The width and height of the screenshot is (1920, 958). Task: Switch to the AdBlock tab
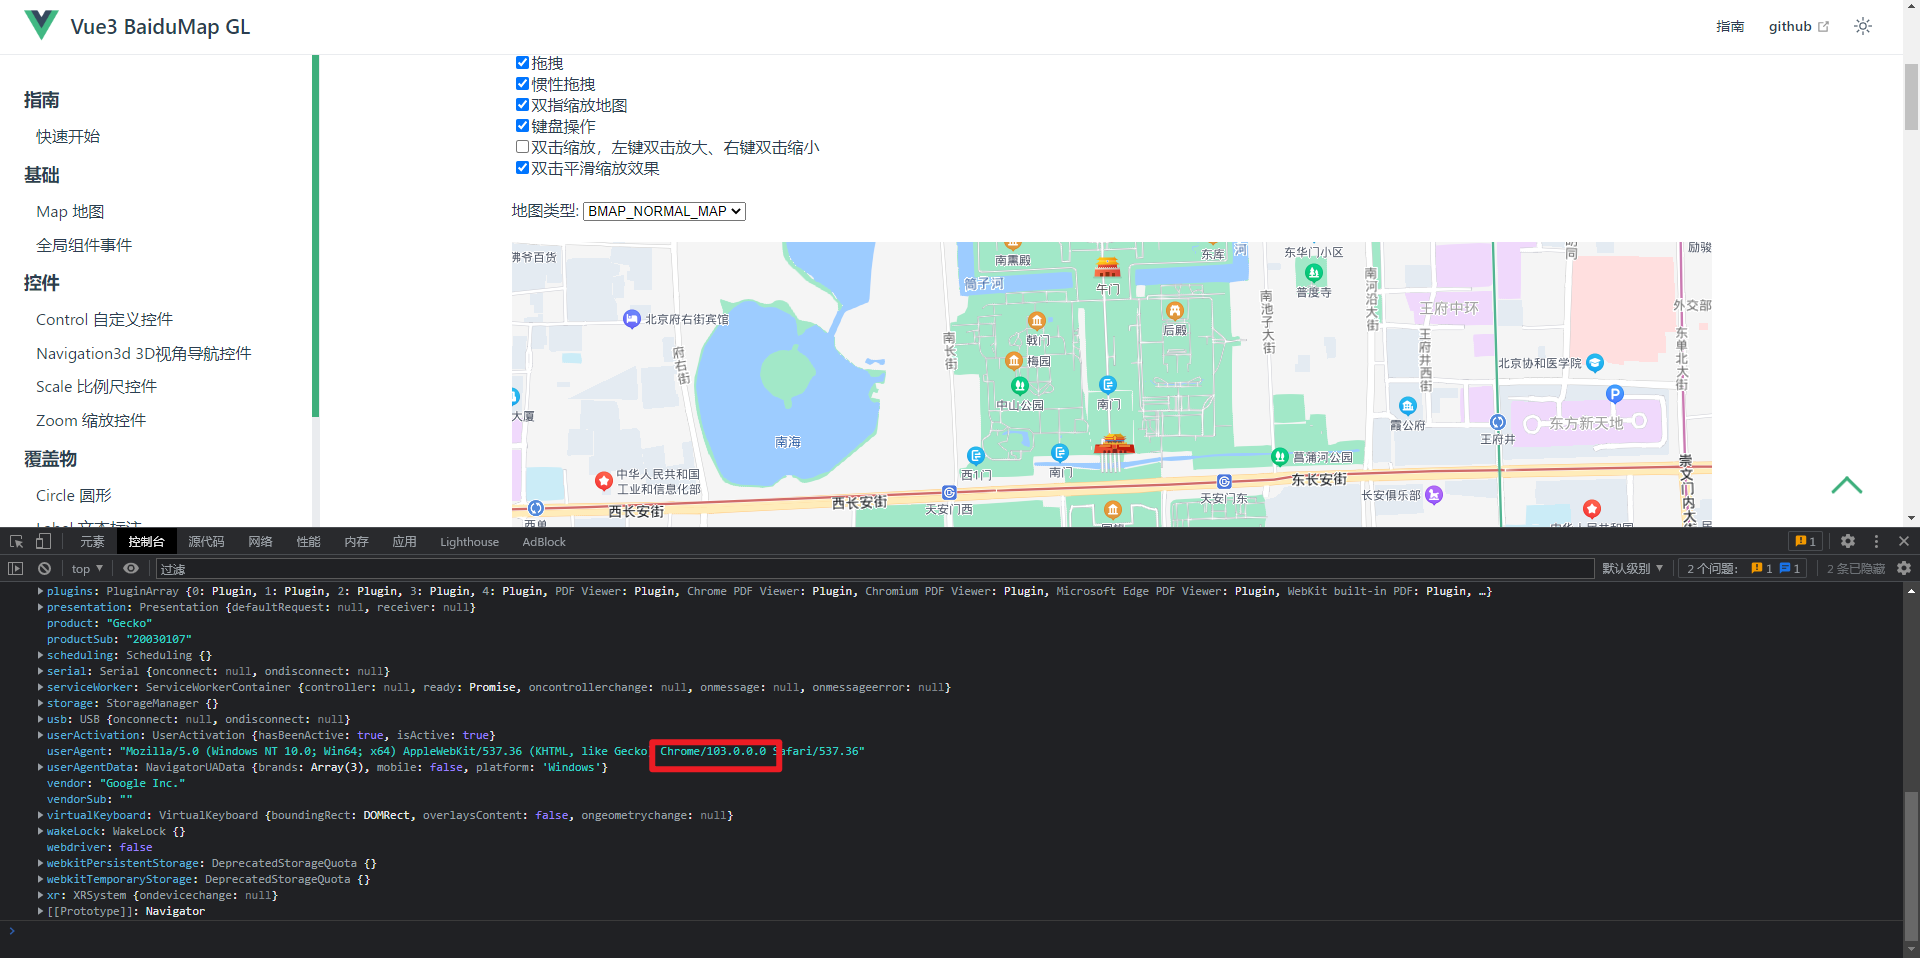pyautogui.click(x=544, y=541)
